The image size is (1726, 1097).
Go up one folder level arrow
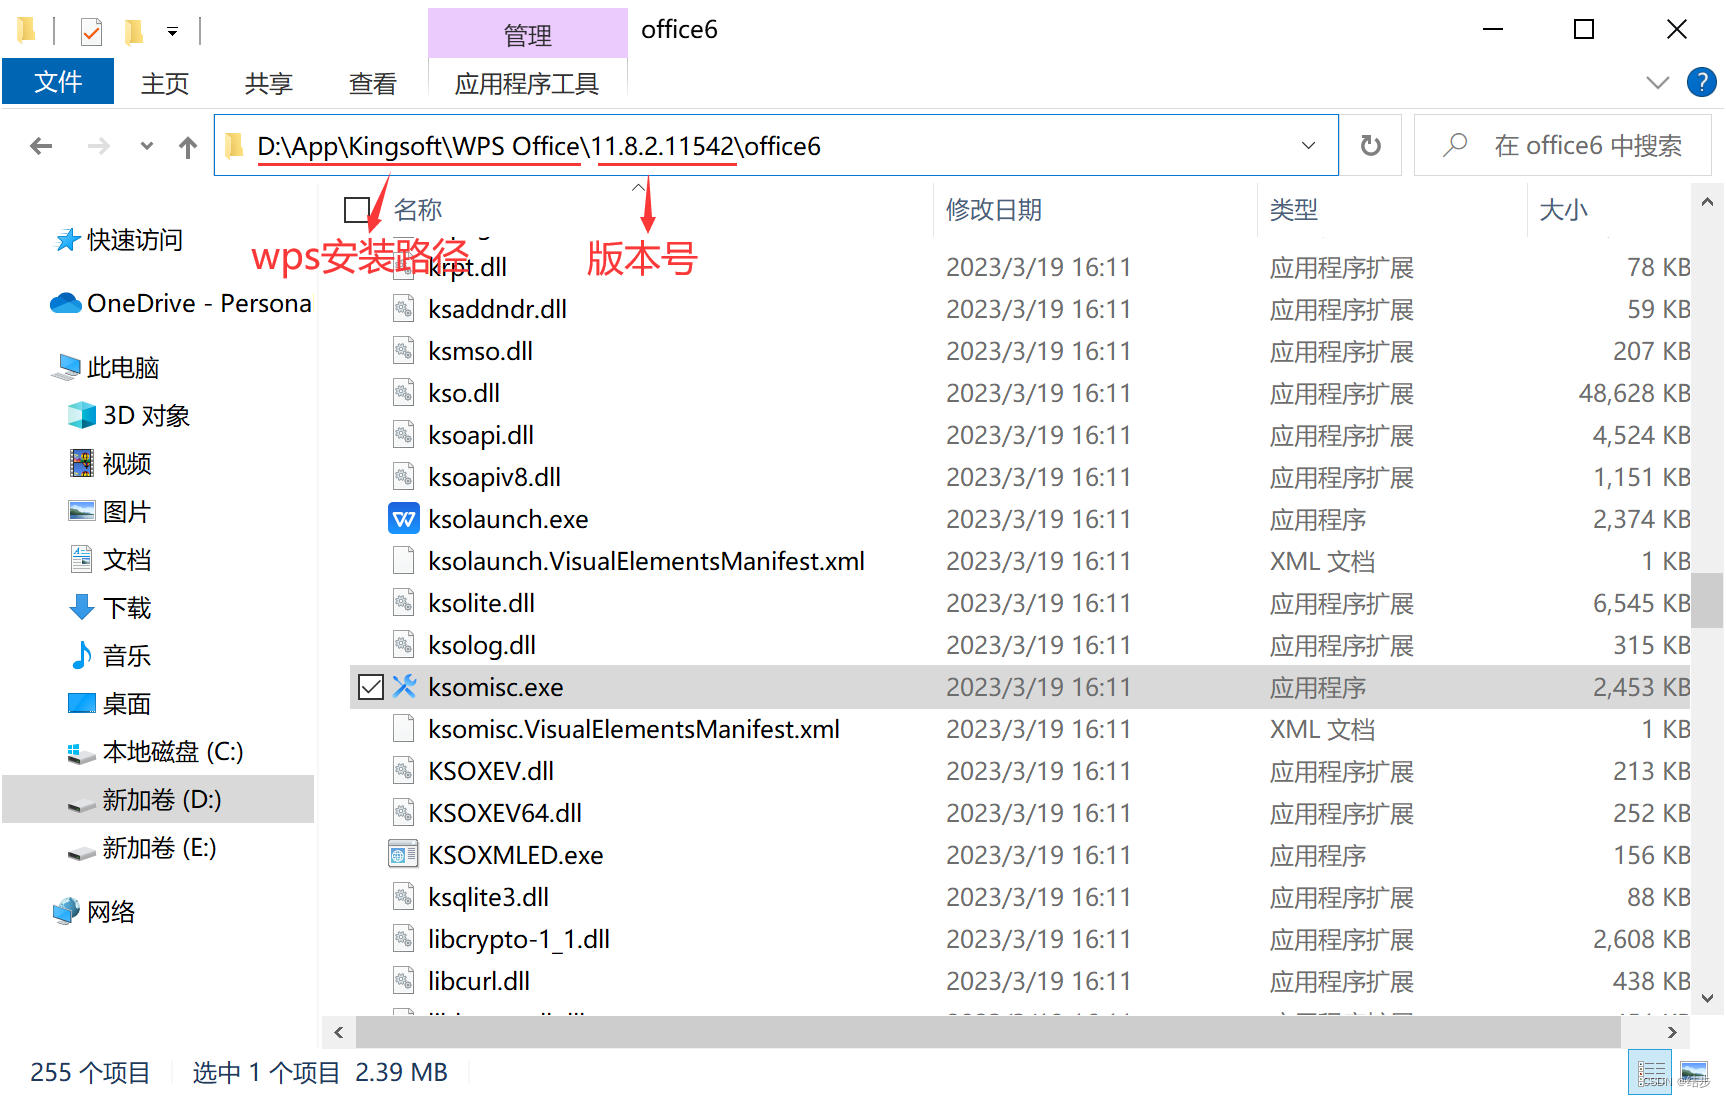pyautogui.click(x=188, y=147)
